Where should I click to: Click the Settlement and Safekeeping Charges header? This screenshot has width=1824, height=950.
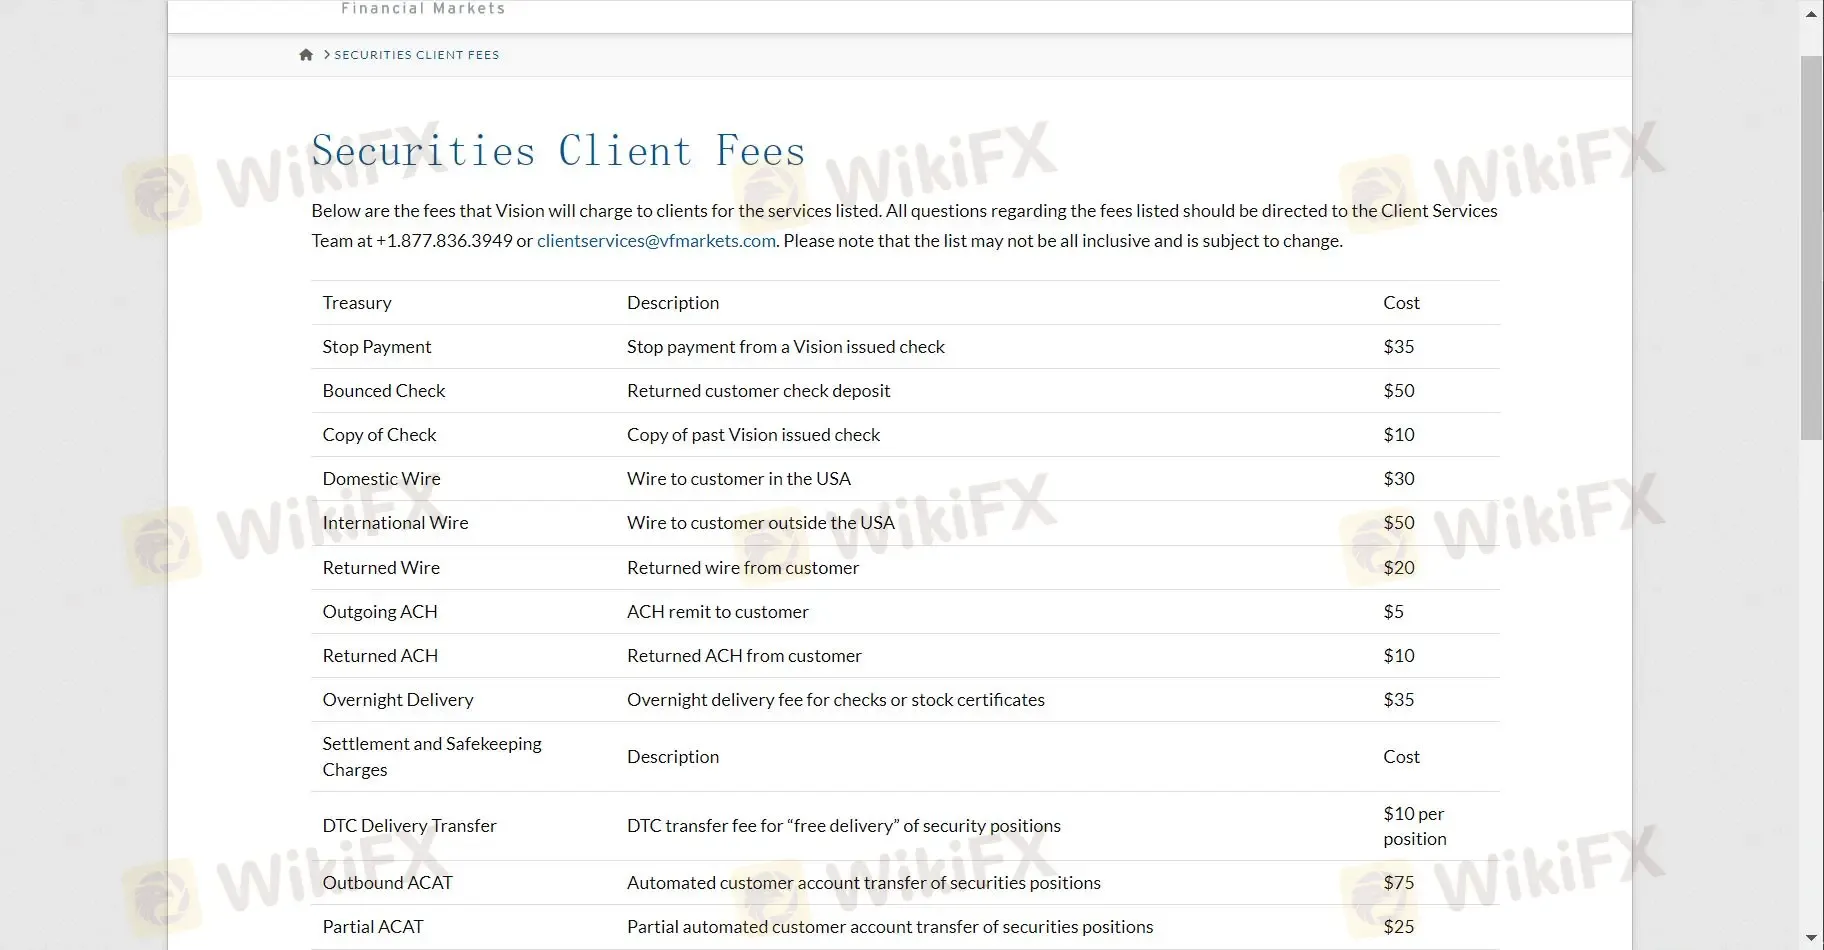click(432, 757)
